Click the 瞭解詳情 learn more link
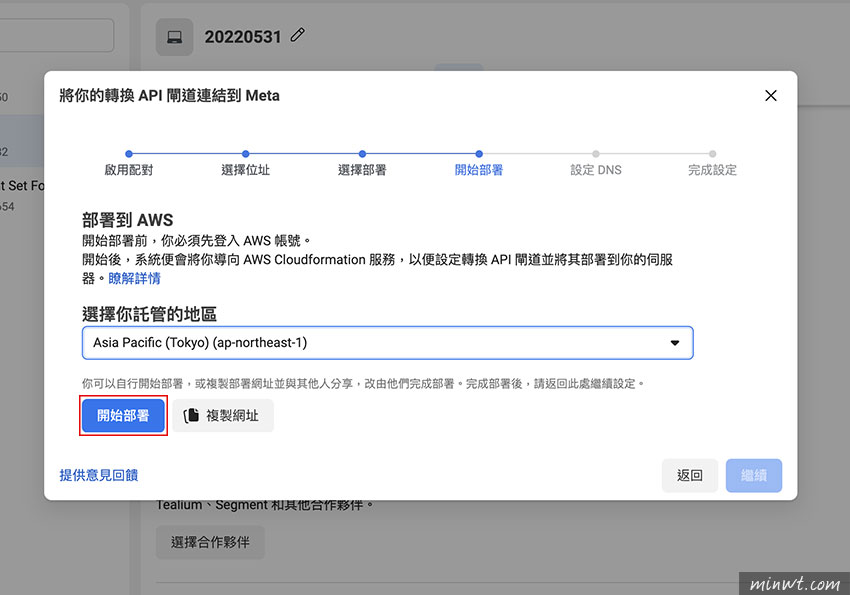 (134, 279)
